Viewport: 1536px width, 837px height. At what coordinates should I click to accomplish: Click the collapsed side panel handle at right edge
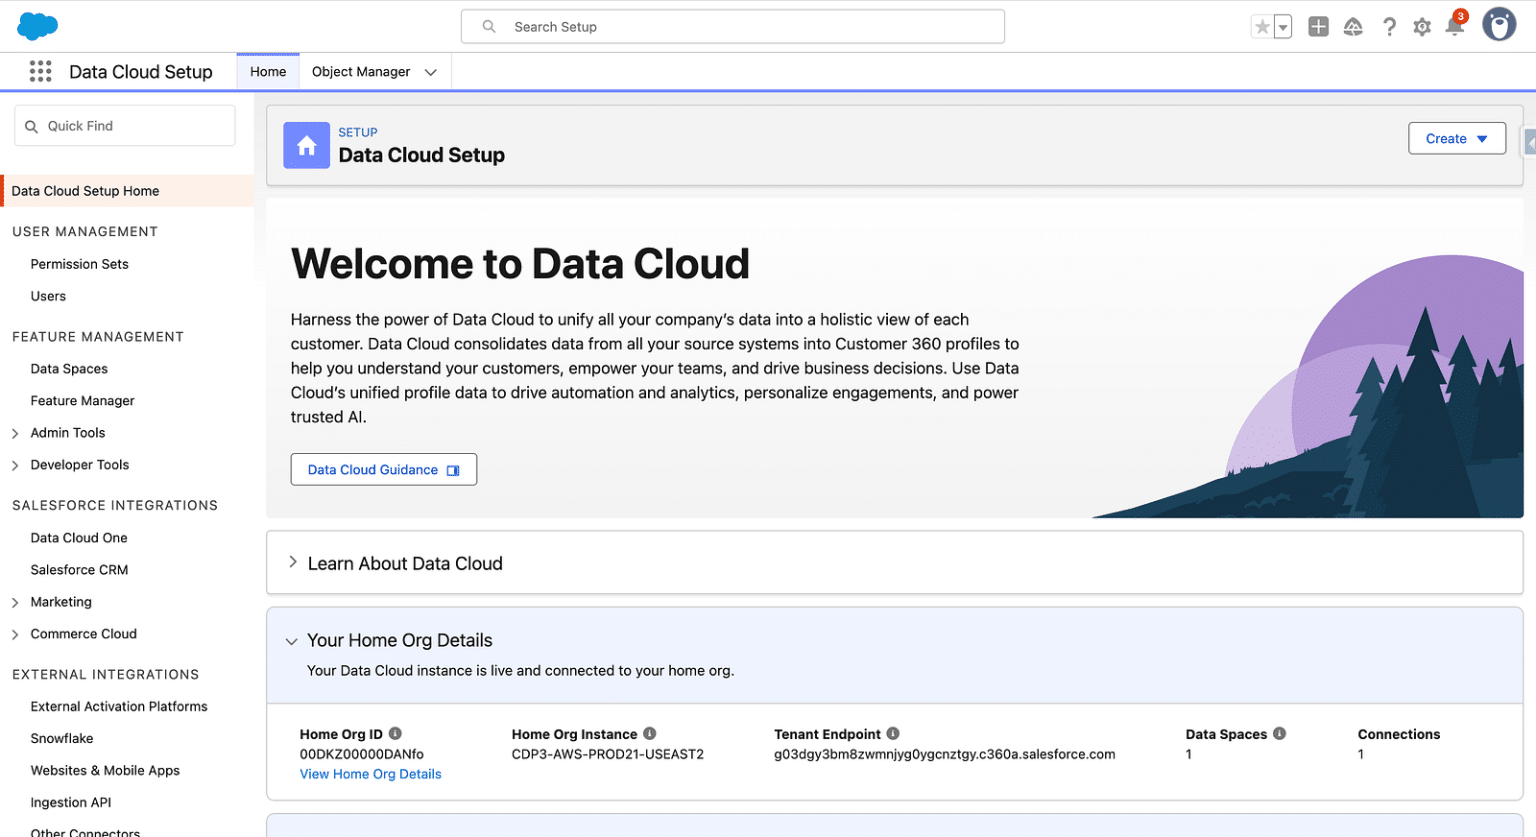click(1529, 143)
